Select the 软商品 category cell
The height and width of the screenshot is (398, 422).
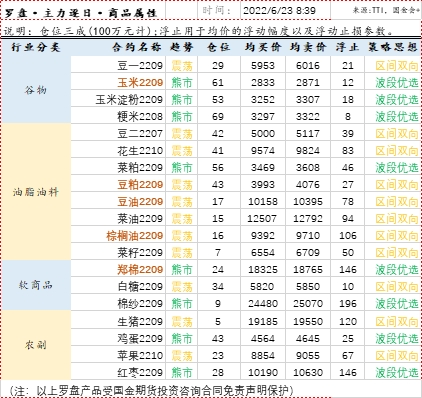pos(36,285)
